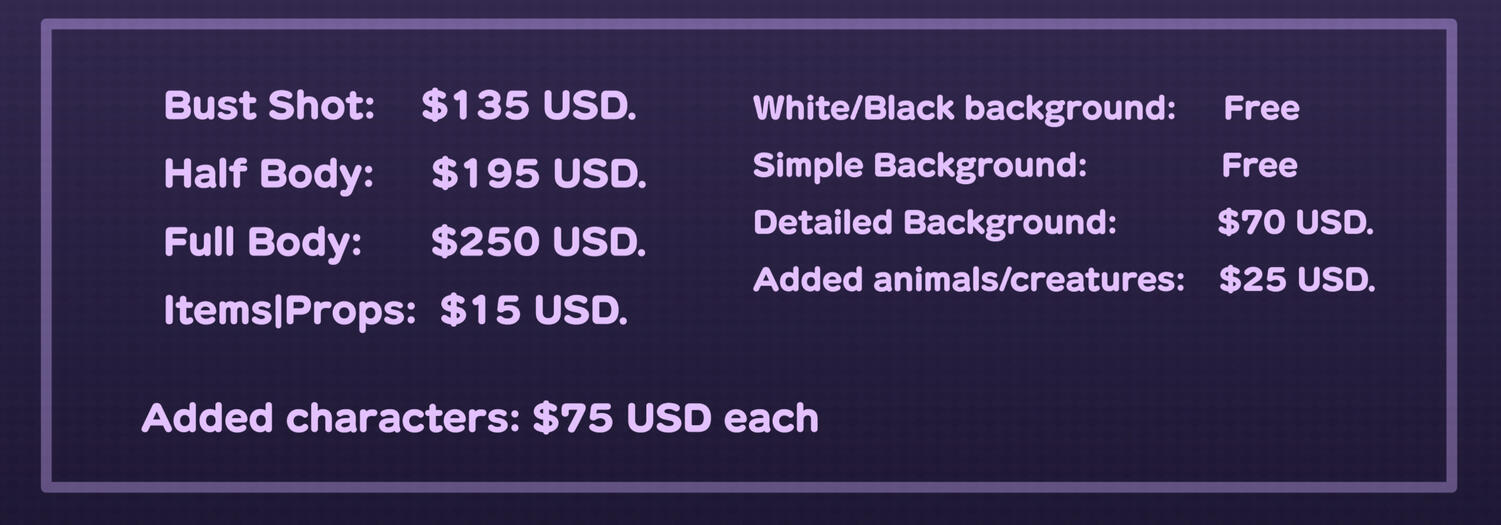Click the Added characters label

coord(330,418)
